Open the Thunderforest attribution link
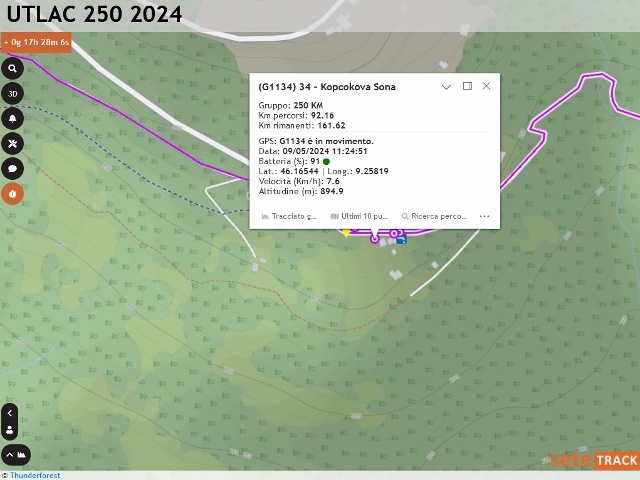 35,475
